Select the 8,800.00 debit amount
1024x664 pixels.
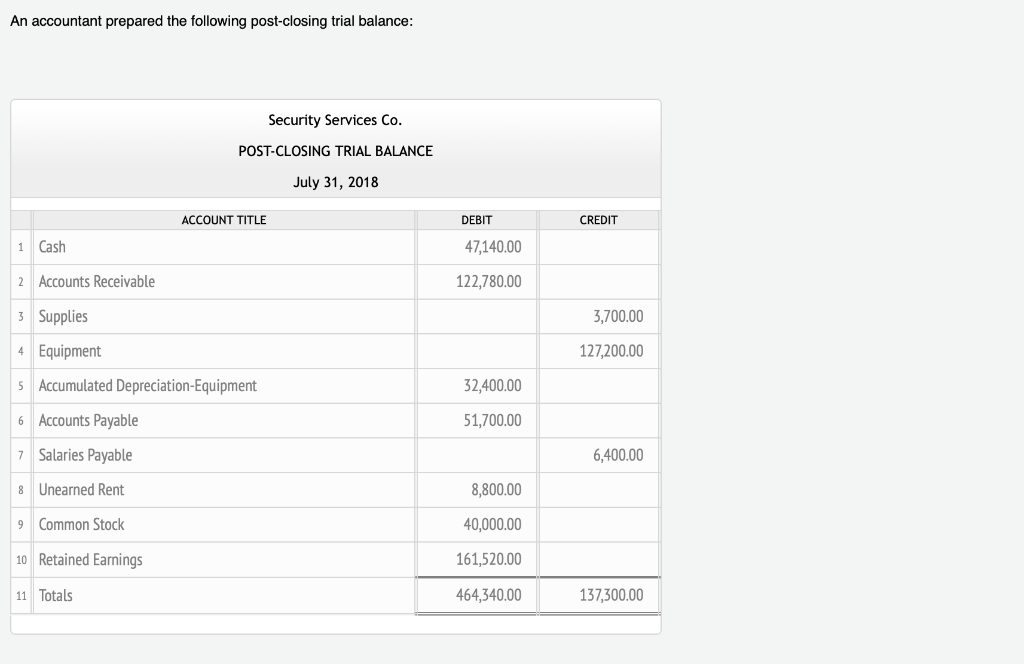click(496, 490)
